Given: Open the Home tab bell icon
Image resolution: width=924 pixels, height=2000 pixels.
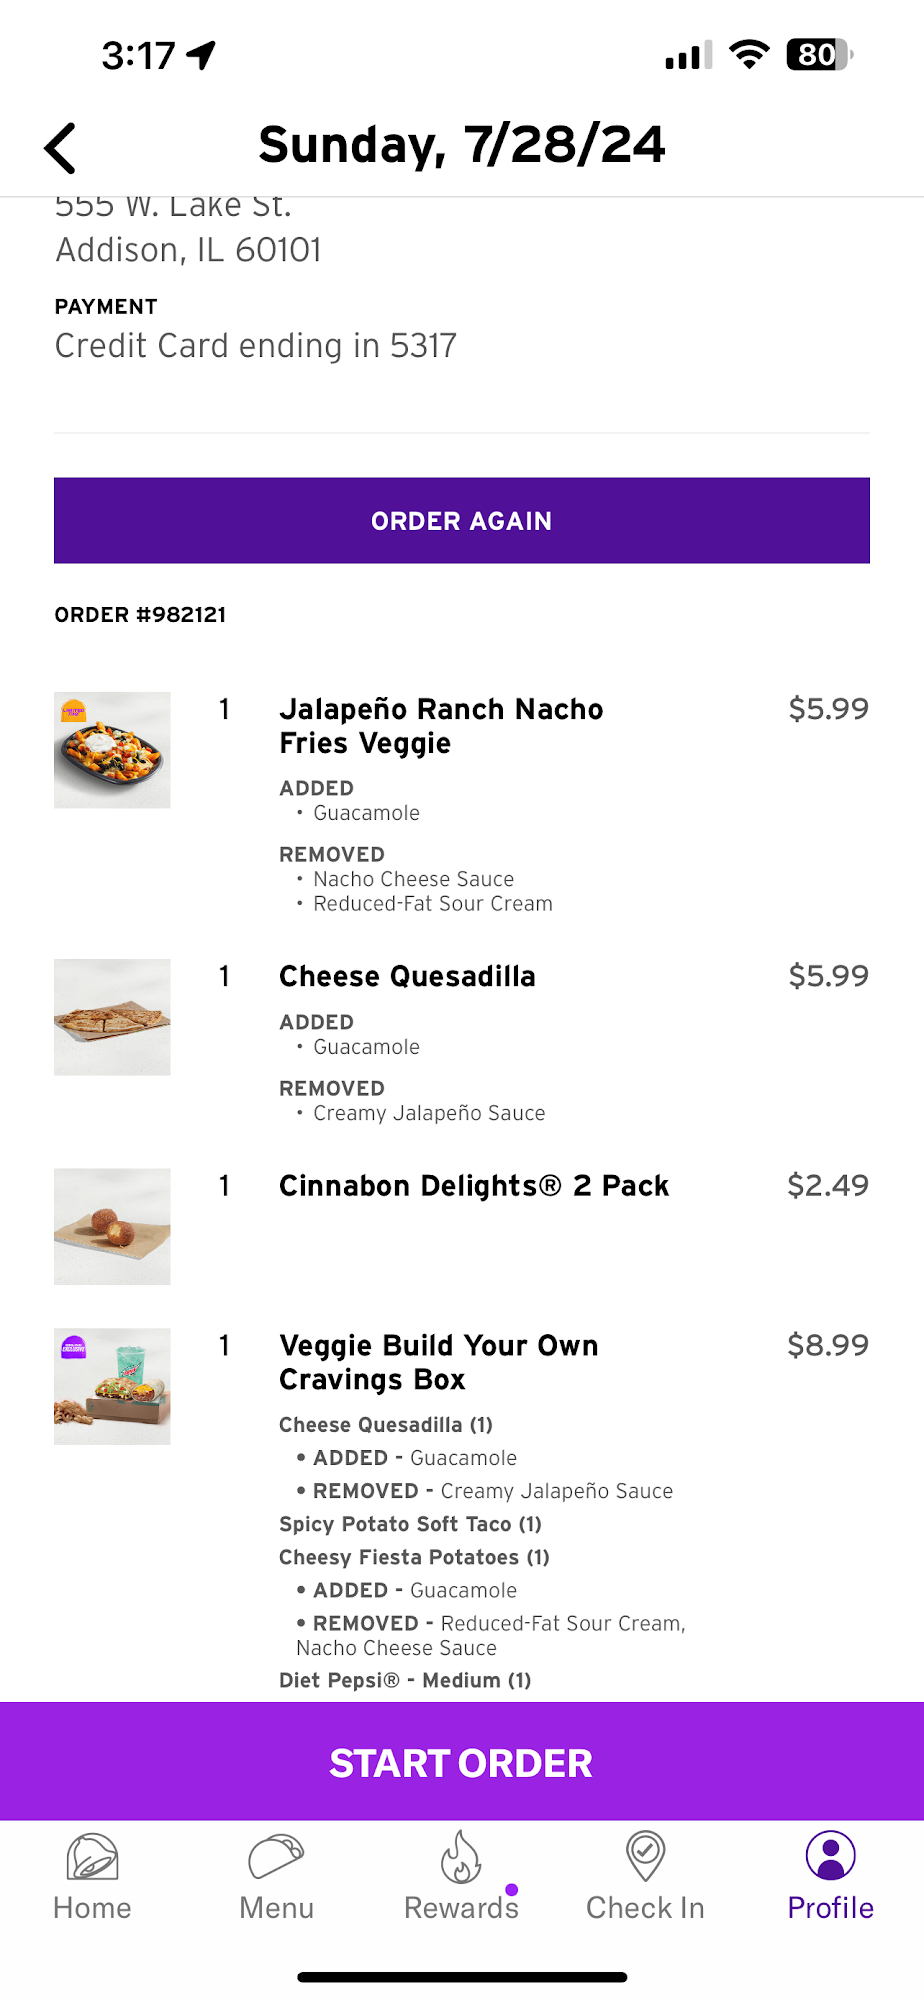Looking at the screenshot, I should [x=92, y=1857].
